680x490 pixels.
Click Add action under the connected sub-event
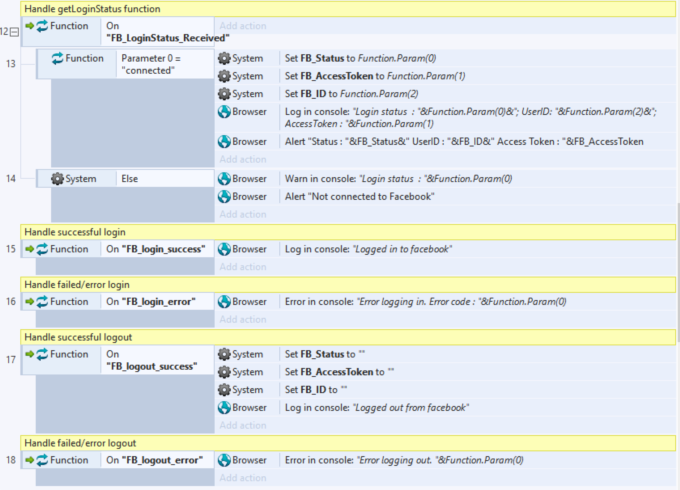tap(243, 160)
